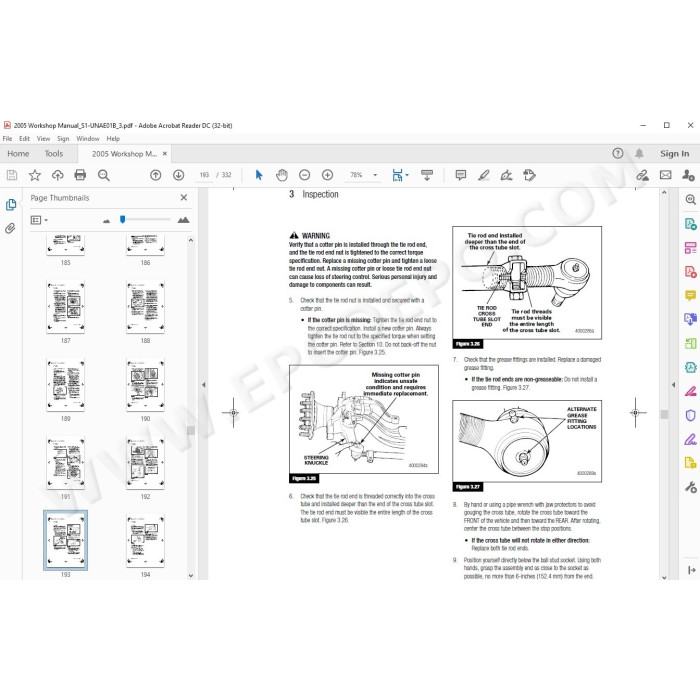Screen dimensions: 700x700
Task: Open find text magnifier icon
Action: (x=104, y=175)
